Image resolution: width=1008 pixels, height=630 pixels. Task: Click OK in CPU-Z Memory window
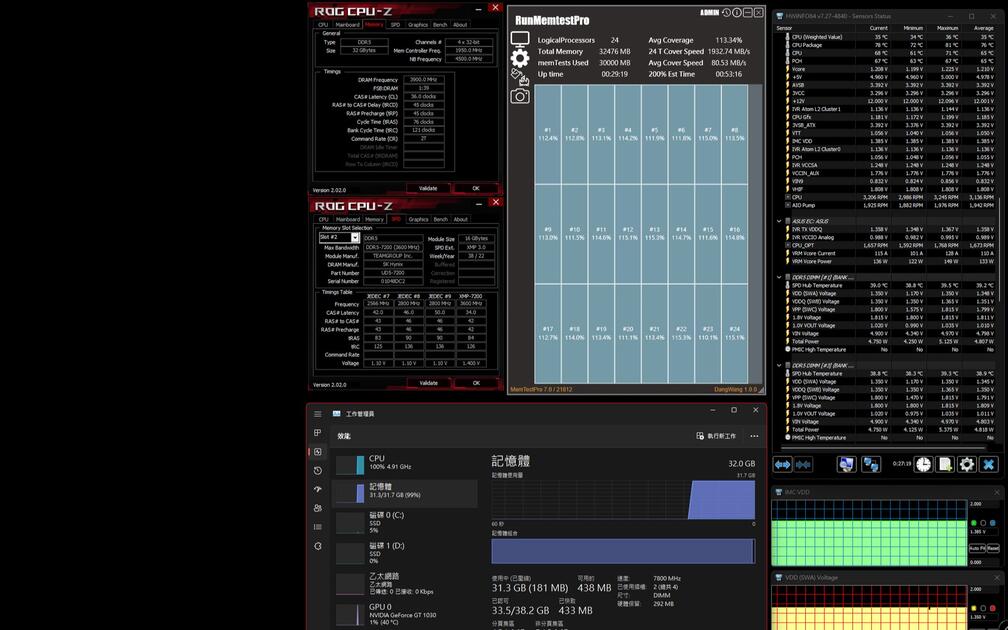(476, 188)
